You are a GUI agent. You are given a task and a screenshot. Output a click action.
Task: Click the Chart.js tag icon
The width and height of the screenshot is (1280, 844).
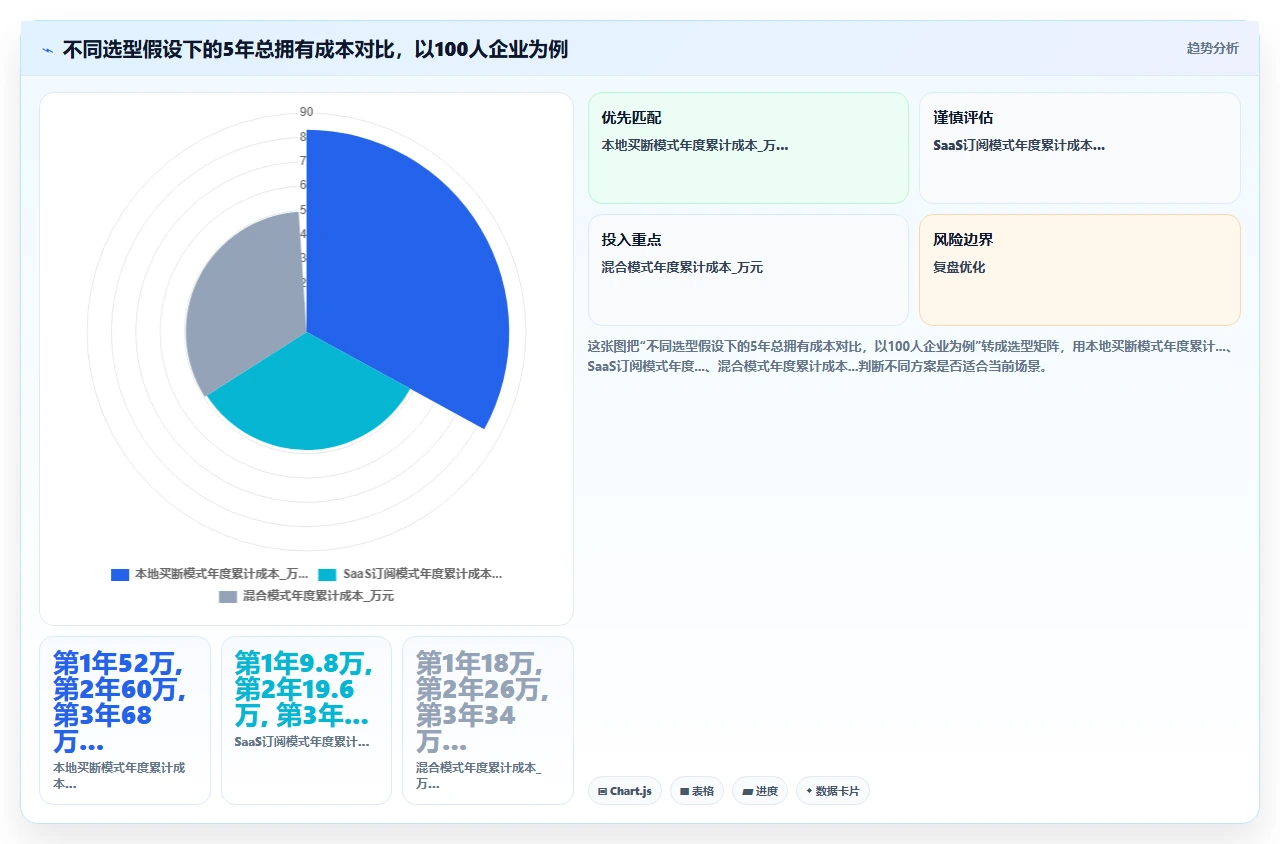coord(602,791)
